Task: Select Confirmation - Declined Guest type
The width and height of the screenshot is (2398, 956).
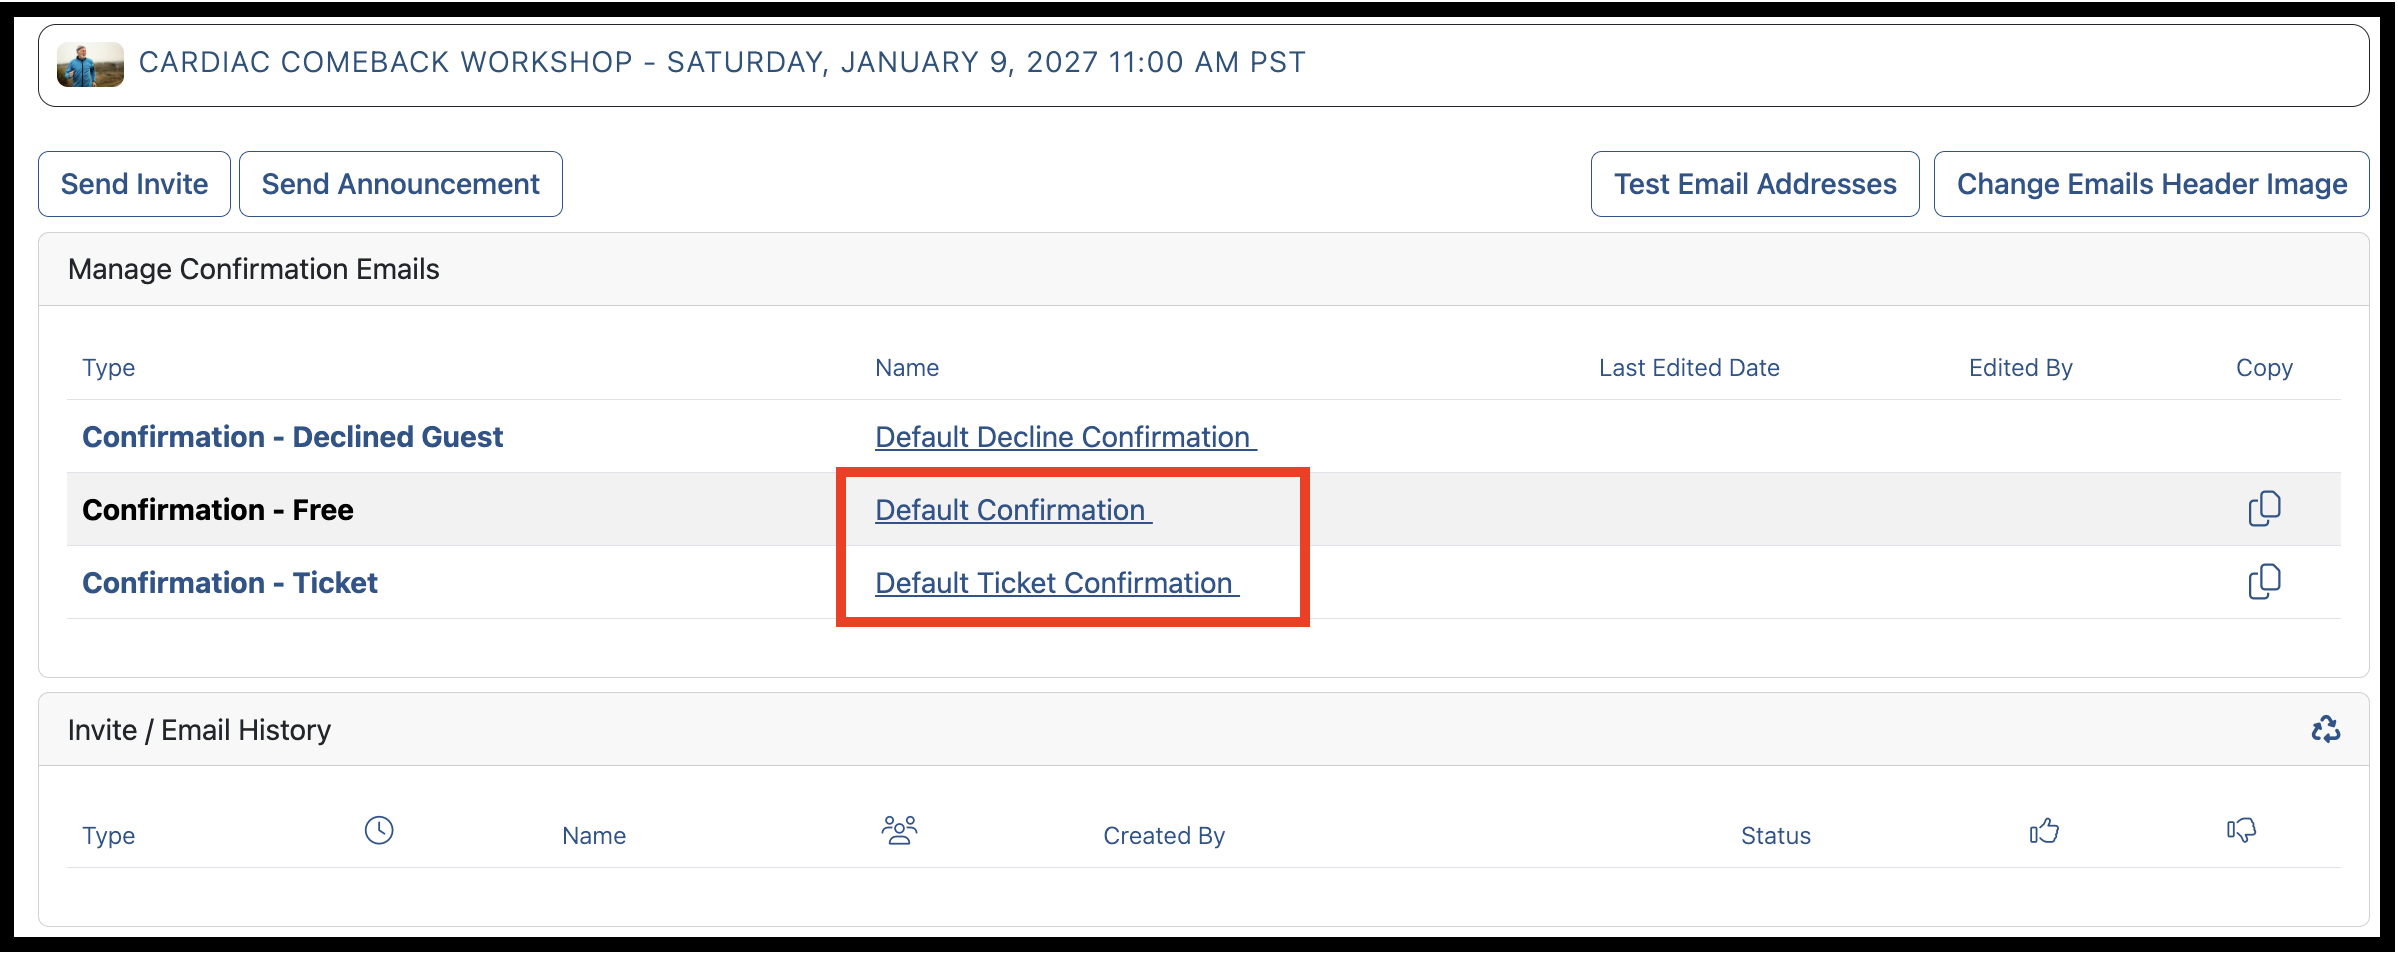Action: point(292,437)
